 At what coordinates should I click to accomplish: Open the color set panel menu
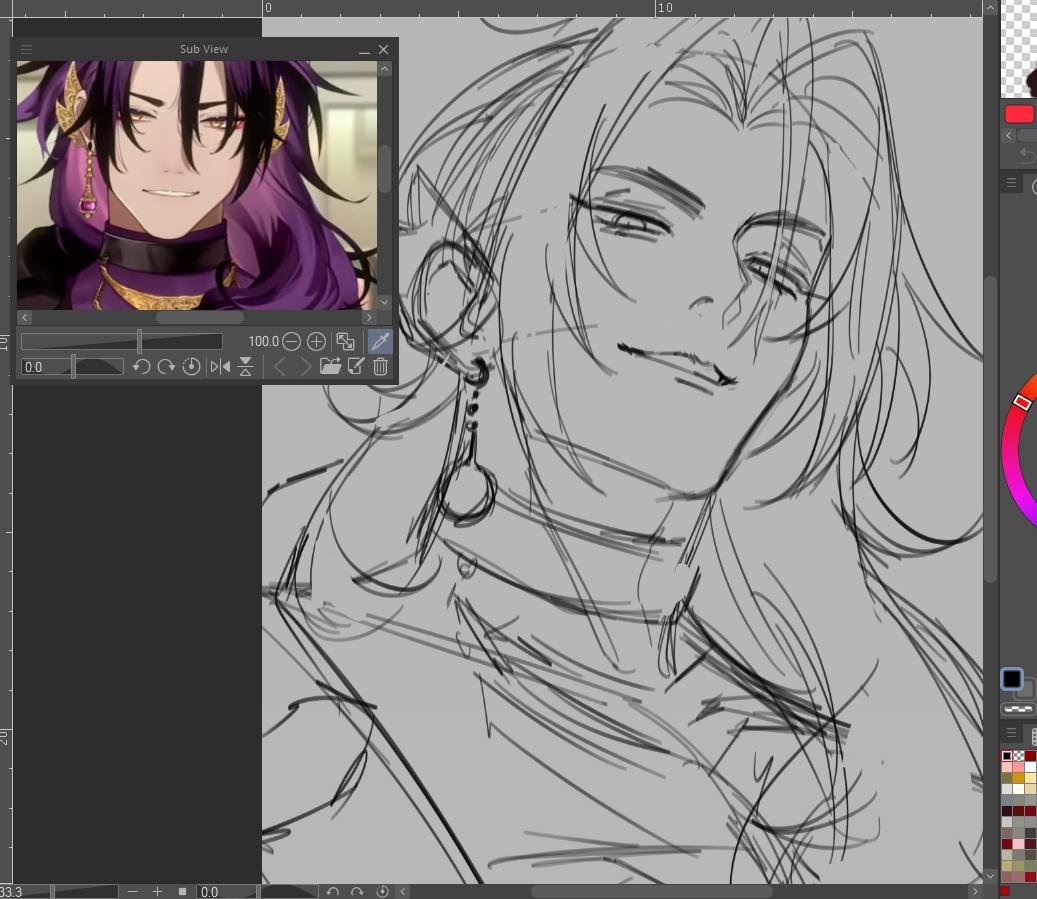tap(1011, 732)
